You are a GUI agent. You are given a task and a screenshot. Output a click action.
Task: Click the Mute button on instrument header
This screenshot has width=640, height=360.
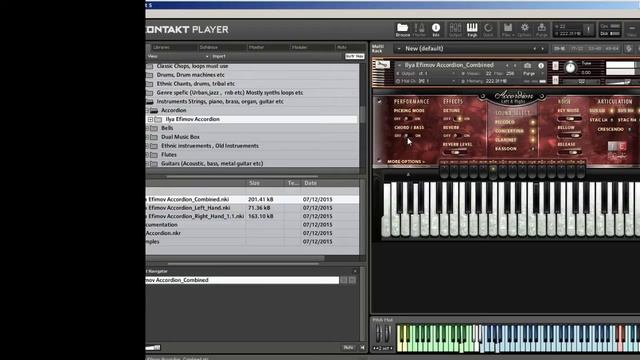(x=556, y=80)
